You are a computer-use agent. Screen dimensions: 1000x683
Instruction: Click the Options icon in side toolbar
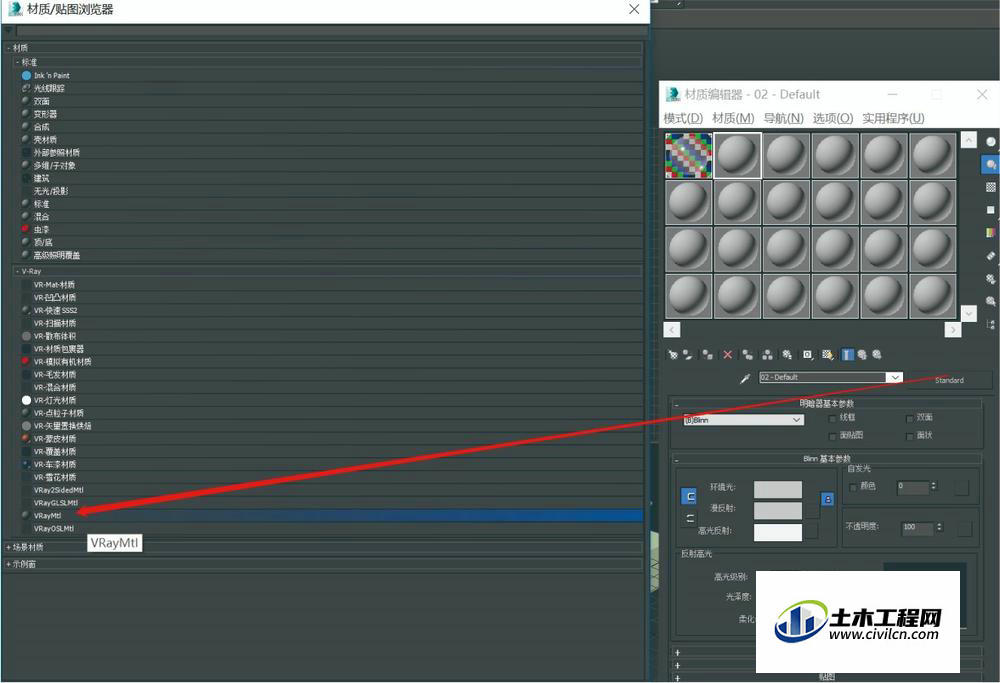[x=990, y=279]
